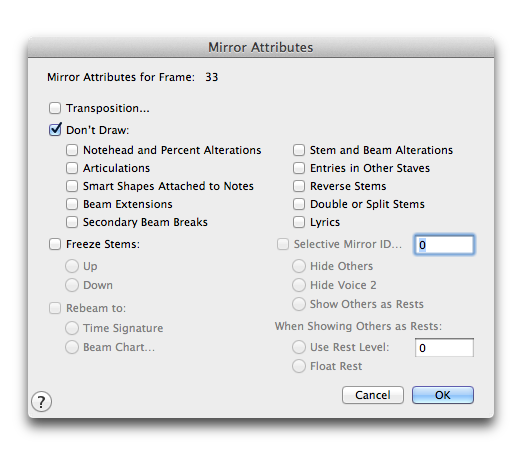Tick the Articulations checkbox

[x=72, y=168]
